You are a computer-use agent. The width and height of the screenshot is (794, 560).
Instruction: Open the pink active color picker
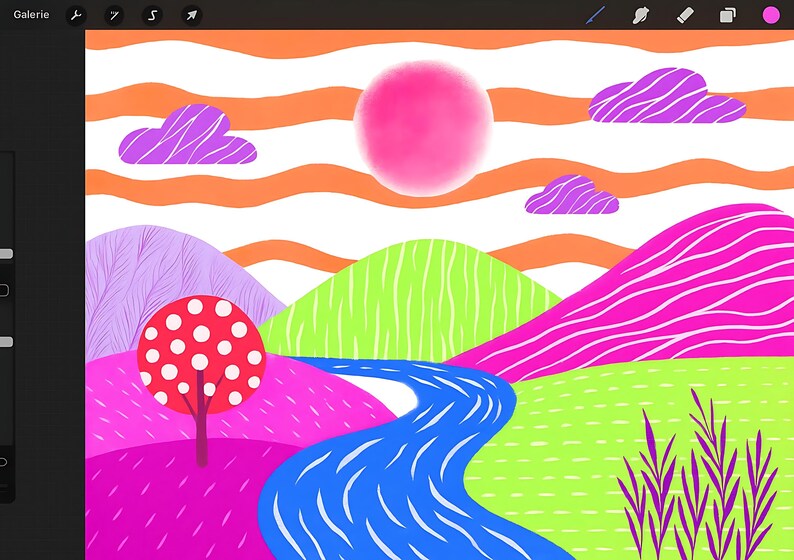771,15
